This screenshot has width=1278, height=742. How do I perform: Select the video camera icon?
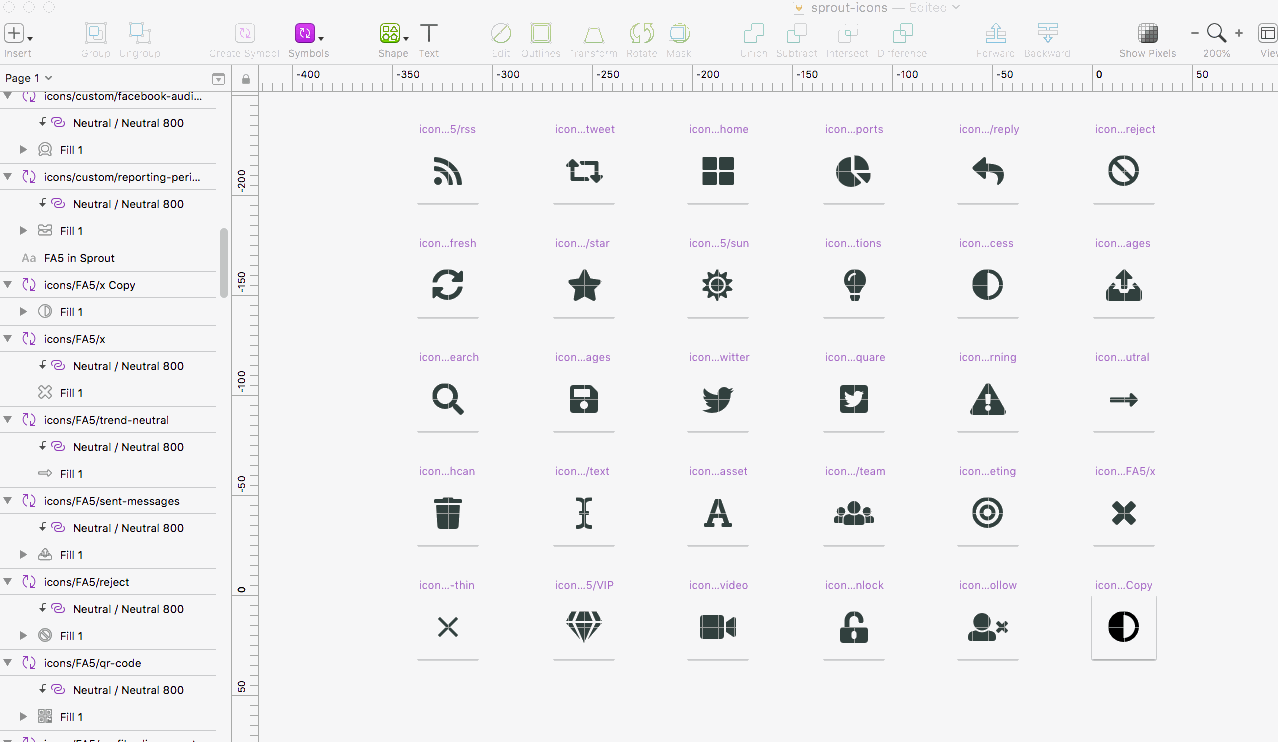[x=718, y=627]
